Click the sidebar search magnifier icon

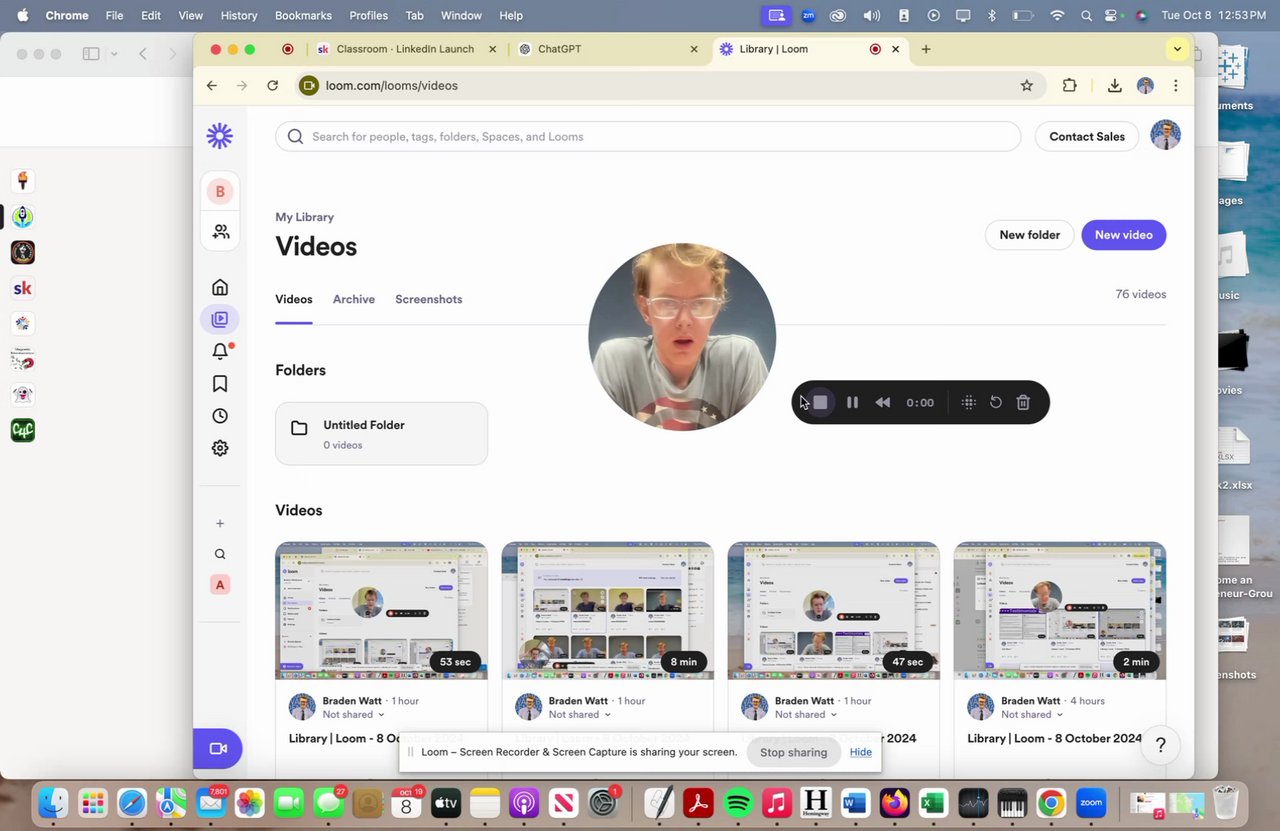pos(220,554)
